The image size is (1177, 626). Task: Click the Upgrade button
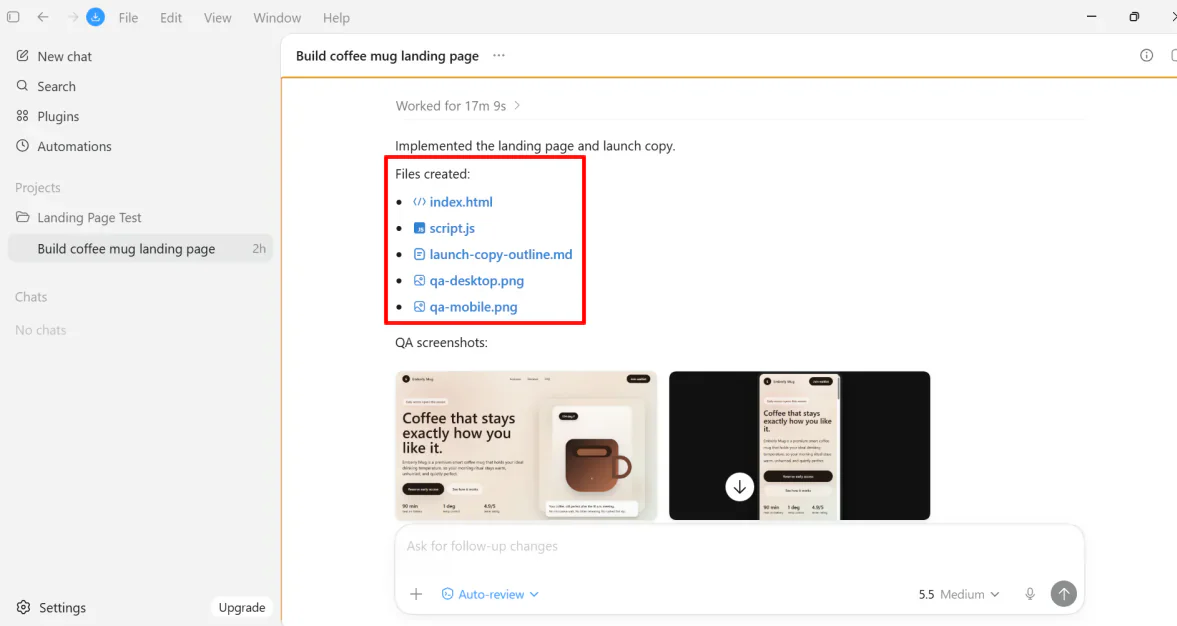[x=242, y=607]
